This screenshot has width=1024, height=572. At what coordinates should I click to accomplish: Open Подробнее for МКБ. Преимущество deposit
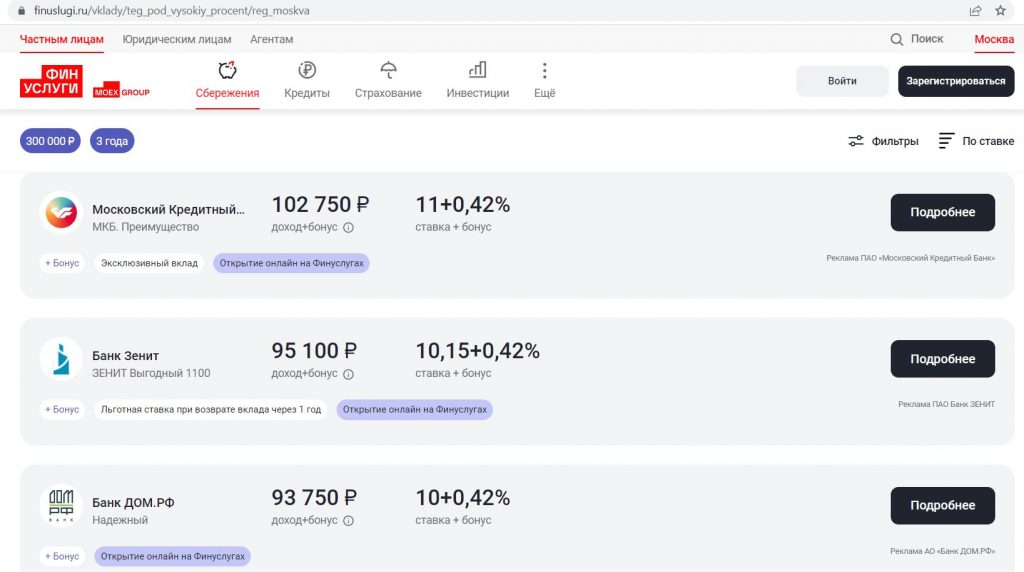pos(942,212)
